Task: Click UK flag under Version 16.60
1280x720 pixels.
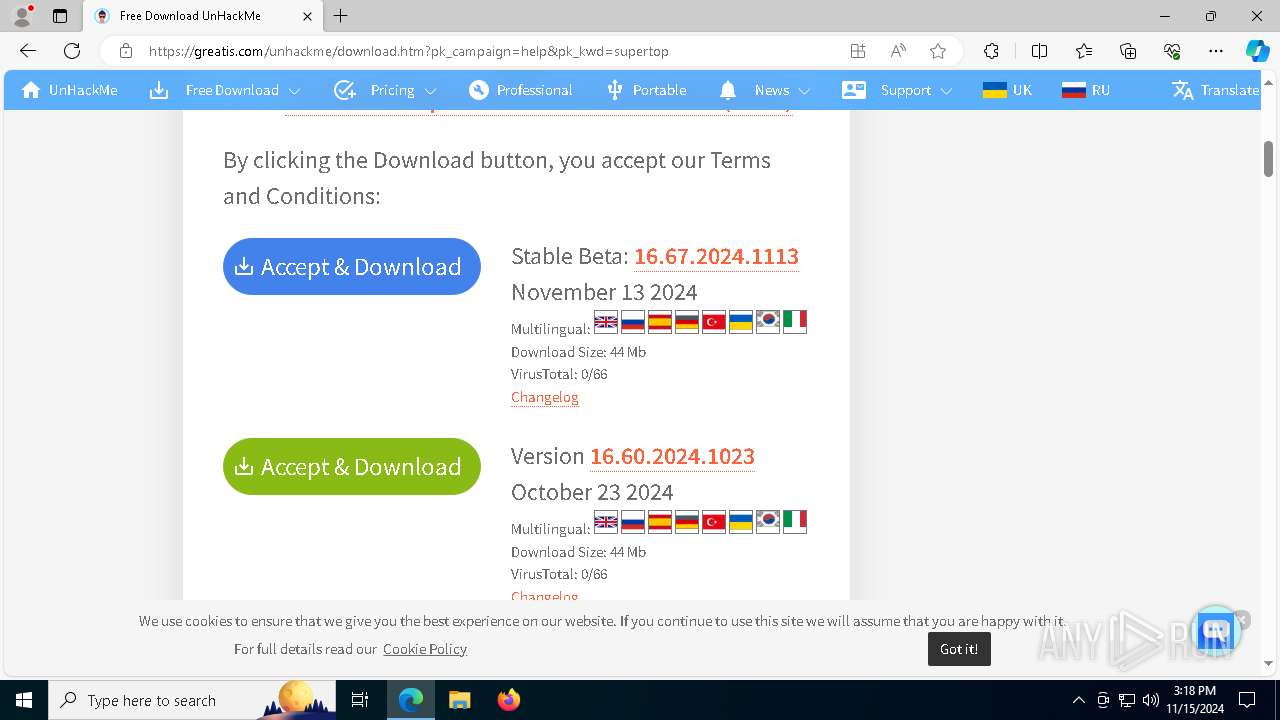Action: [x=606, y=521]
